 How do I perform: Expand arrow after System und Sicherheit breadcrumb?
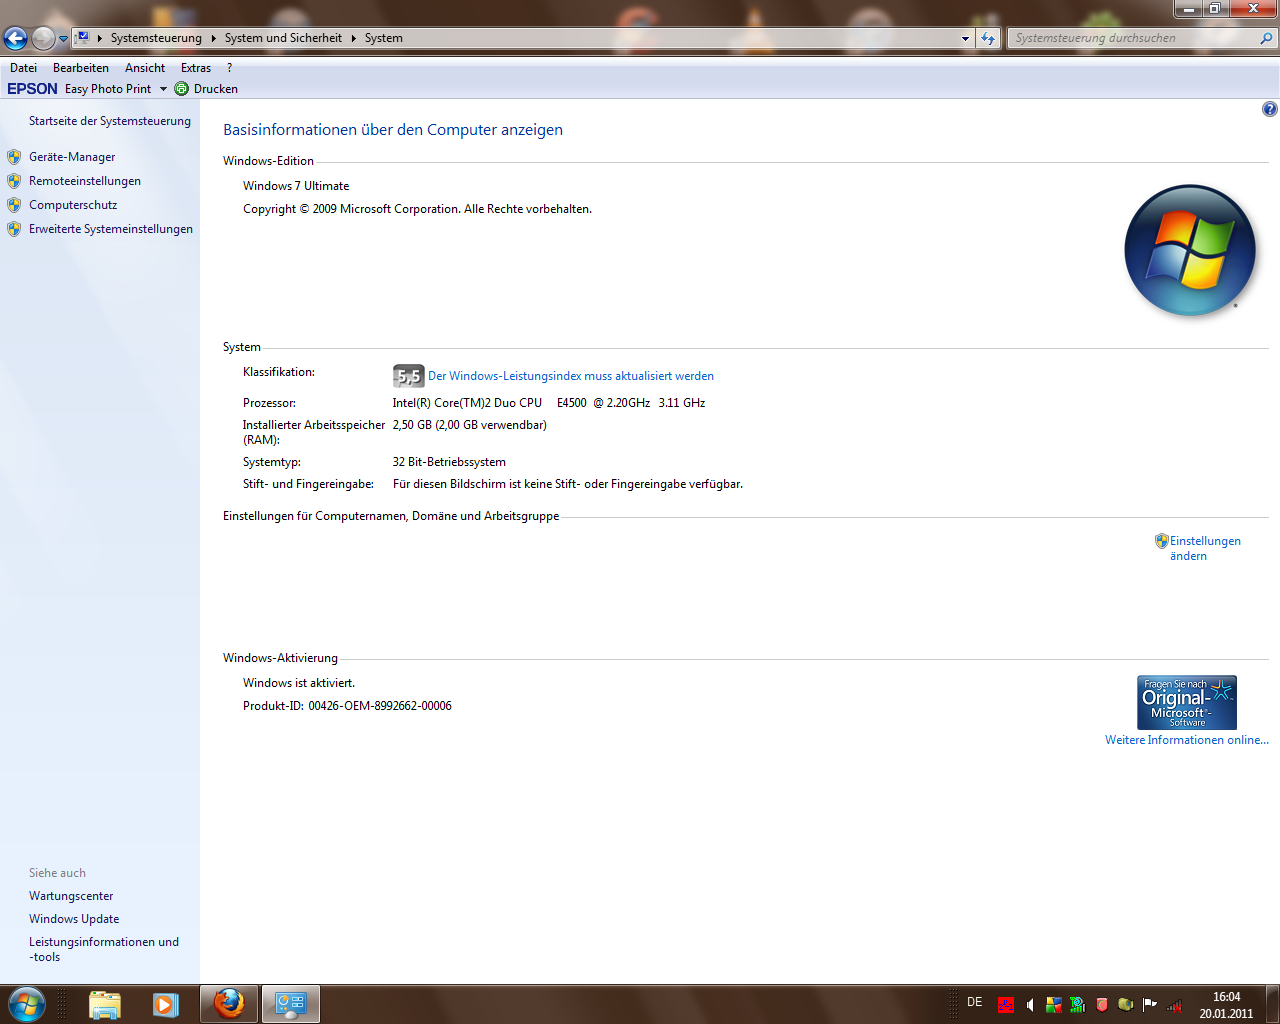pyautogui.click(x=353, y=38)
